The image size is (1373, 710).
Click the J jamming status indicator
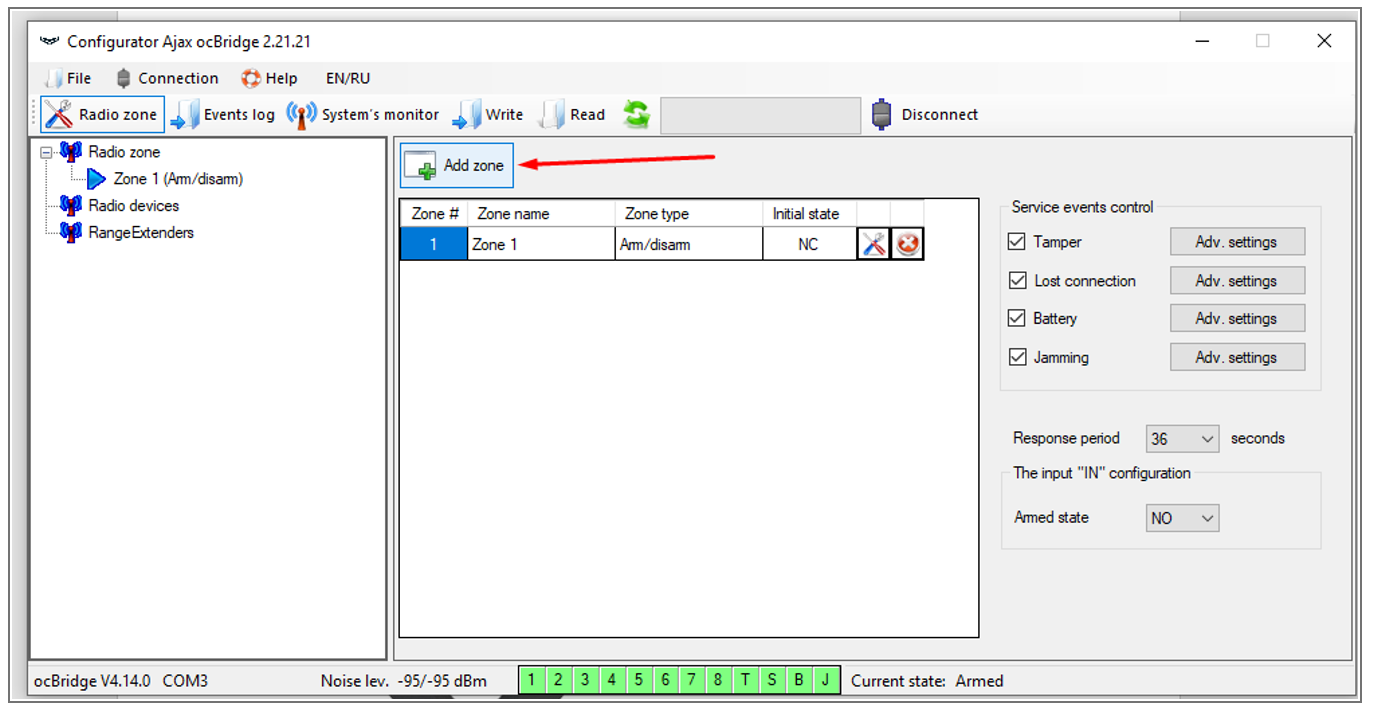point(825,681)
